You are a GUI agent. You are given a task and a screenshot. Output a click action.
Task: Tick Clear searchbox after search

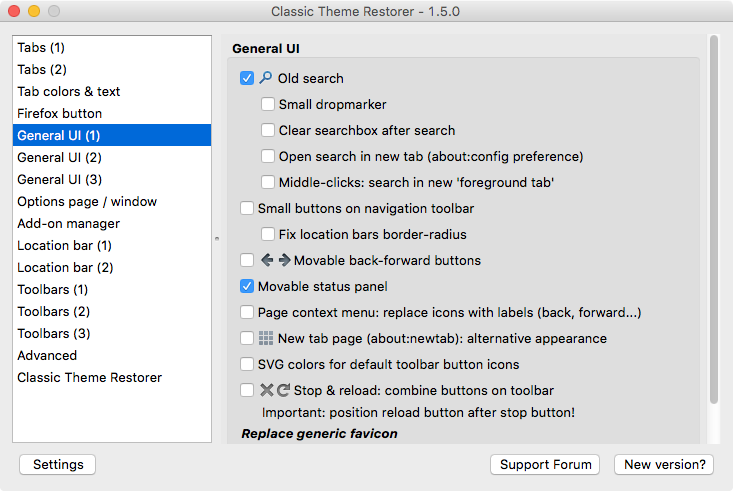point(268,130)
